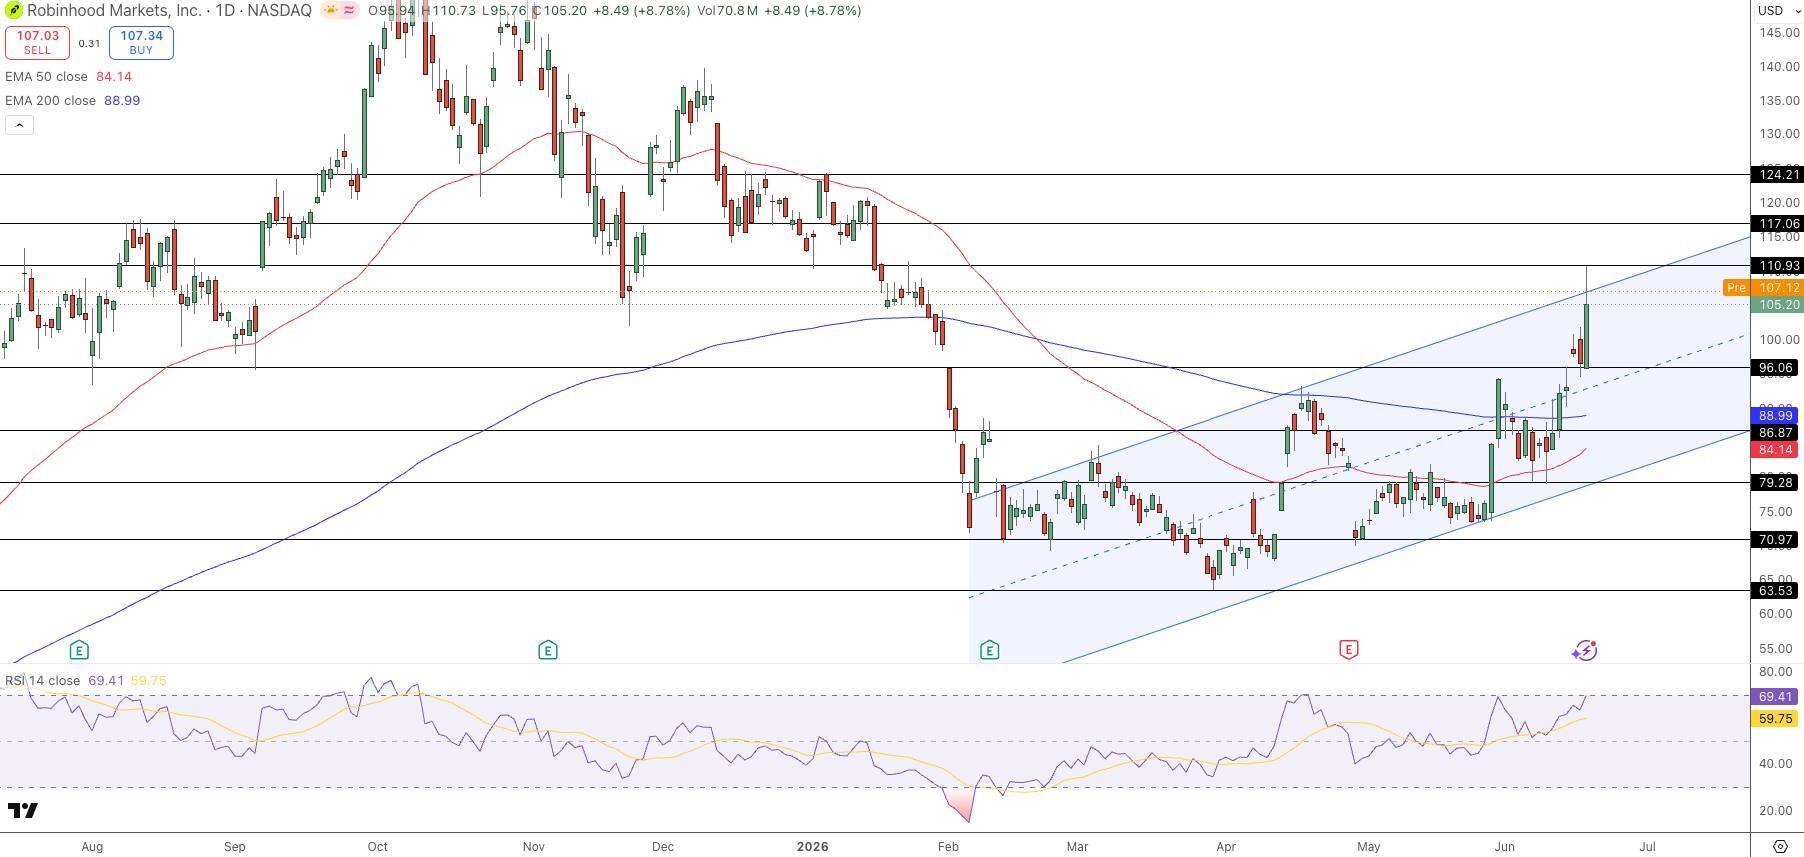Click the August earnings E marker

point(79,651)
